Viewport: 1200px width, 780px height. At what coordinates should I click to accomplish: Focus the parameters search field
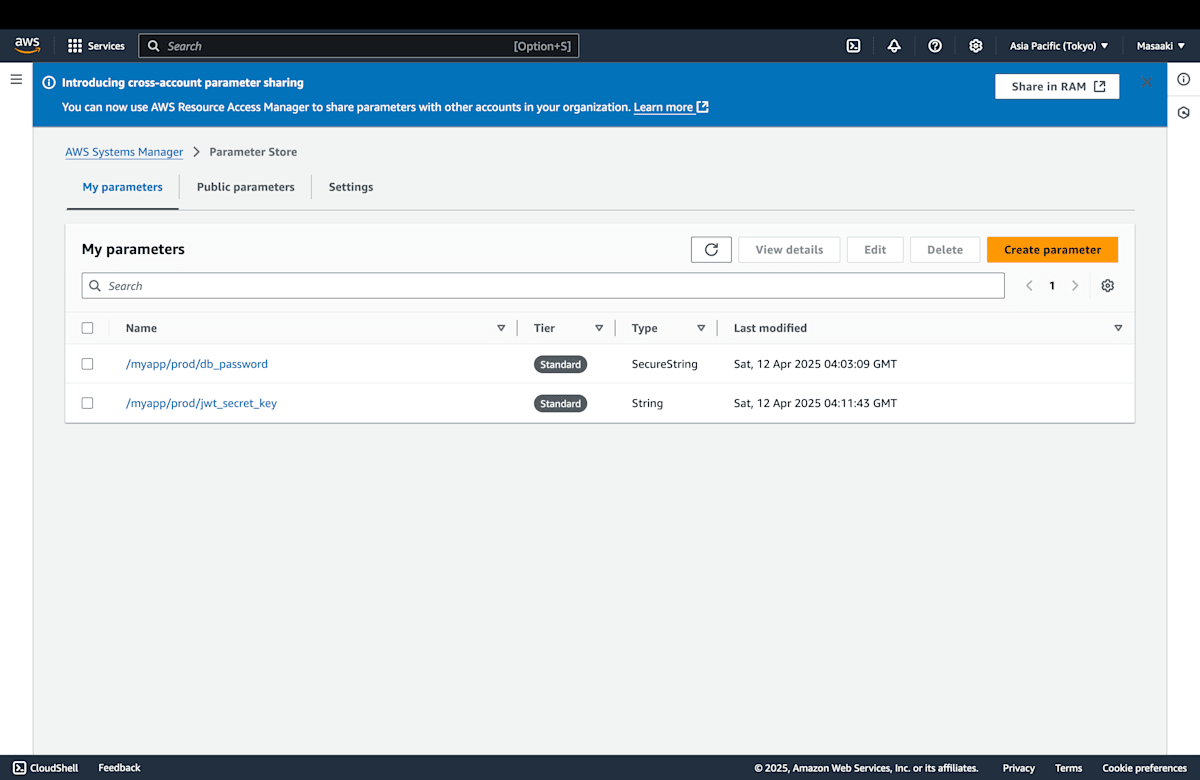pos(543,286)
